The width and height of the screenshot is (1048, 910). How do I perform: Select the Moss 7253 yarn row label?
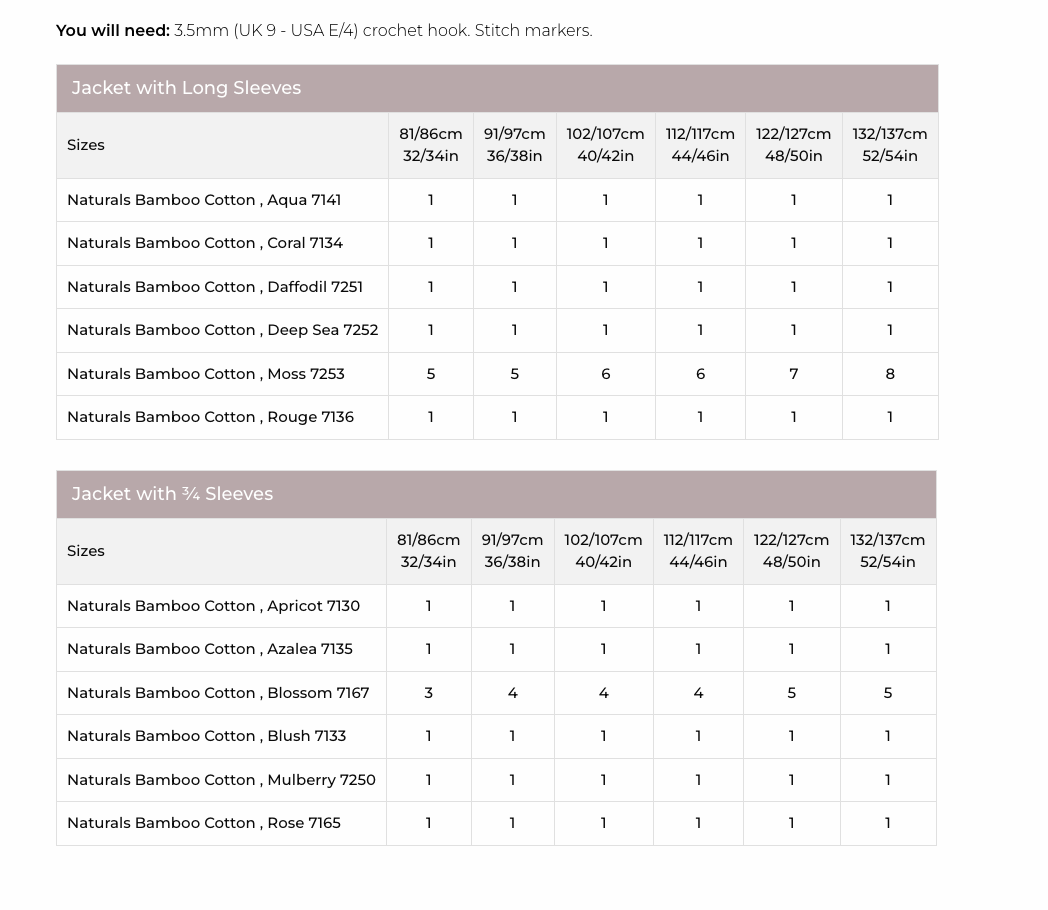click(x=206, y=374)
